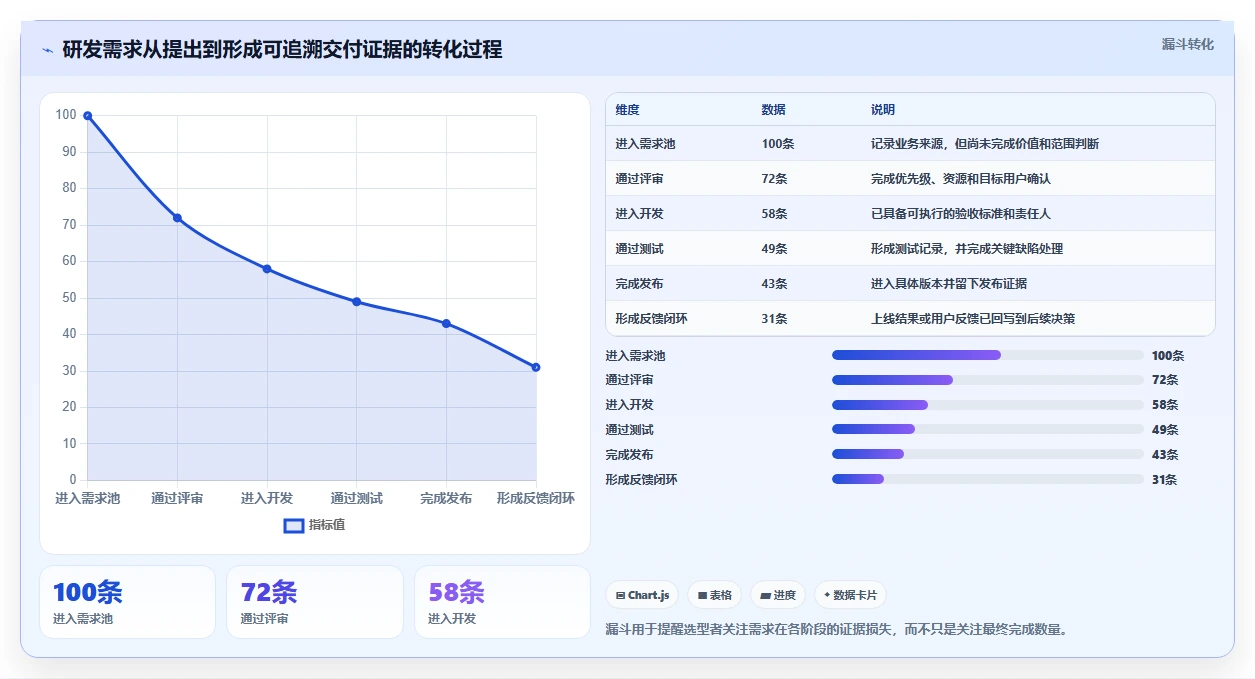Click the 维度 table column header

point(628,110)
